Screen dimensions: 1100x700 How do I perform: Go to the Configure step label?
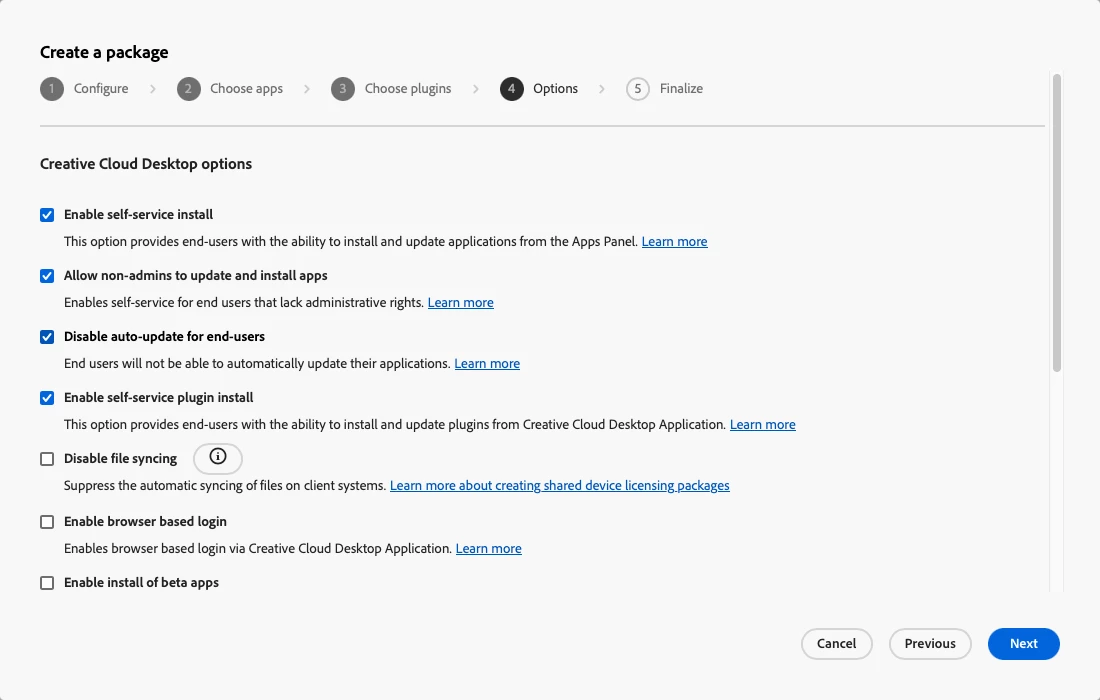tap(101, 88)
